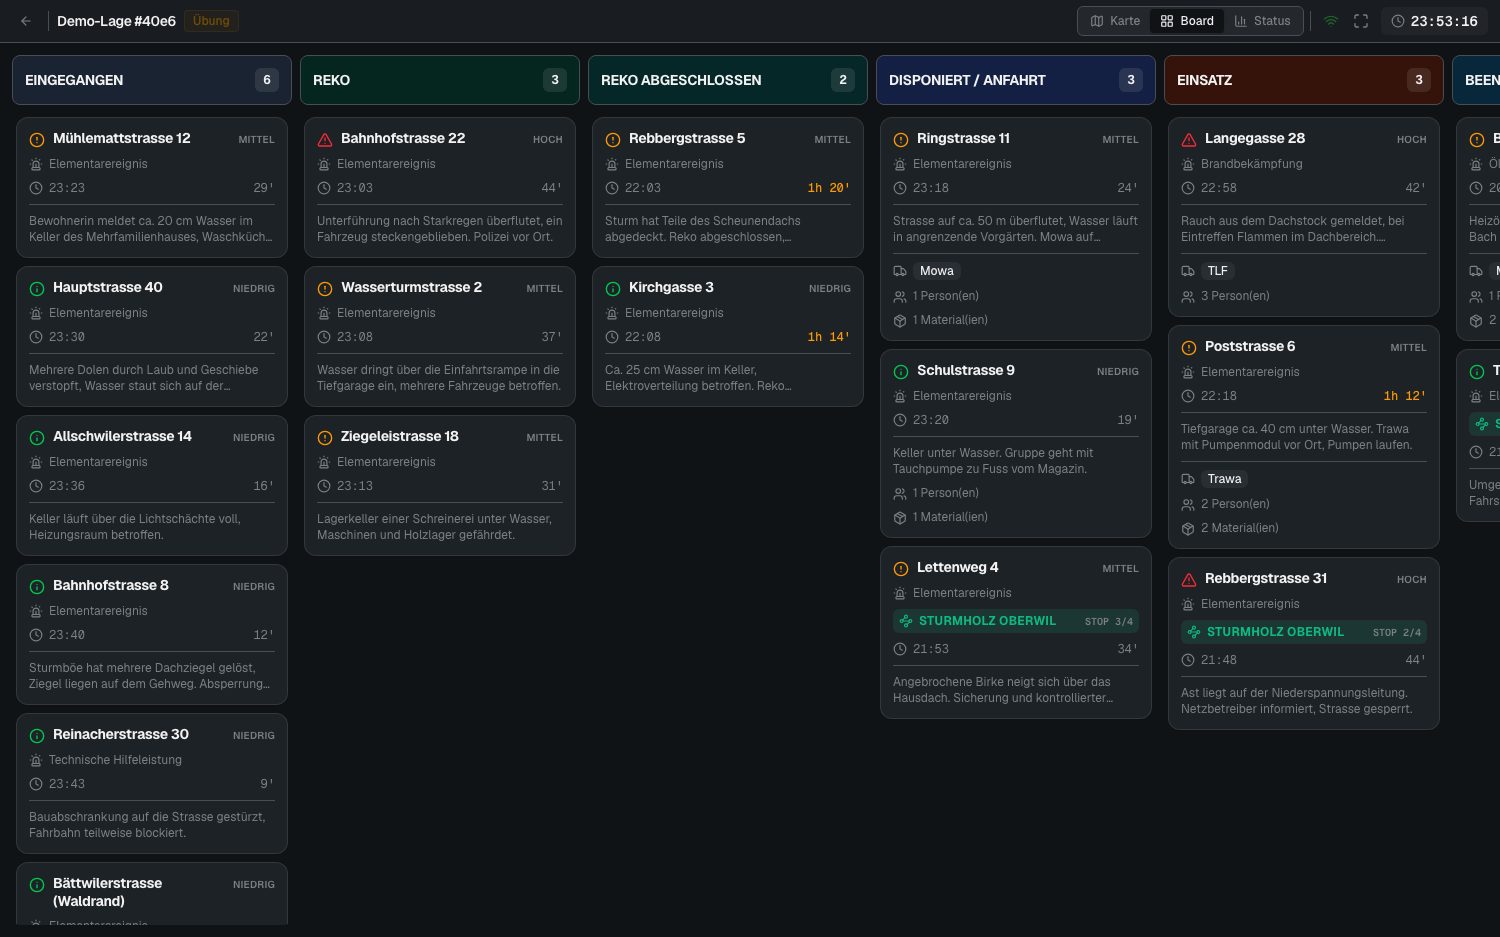
Task: Click count badge 6 in EINGEGANGEN header
Action: tap(267, 80)
